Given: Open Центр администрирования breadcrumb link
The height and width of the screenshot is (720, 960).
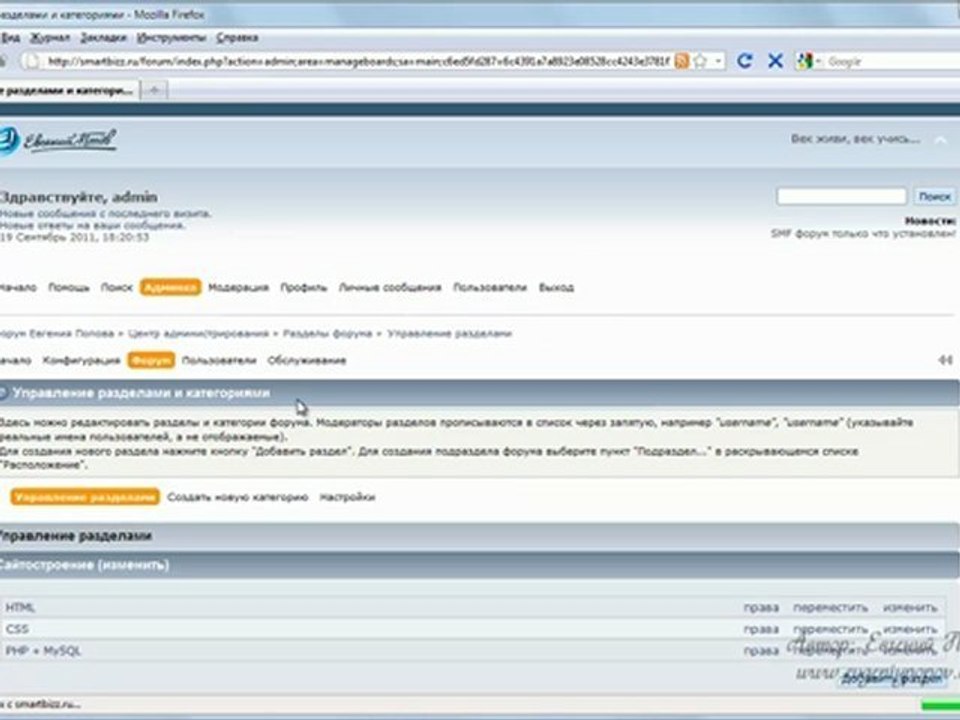Looking at the screenshot, I should [x=198, y=334].
